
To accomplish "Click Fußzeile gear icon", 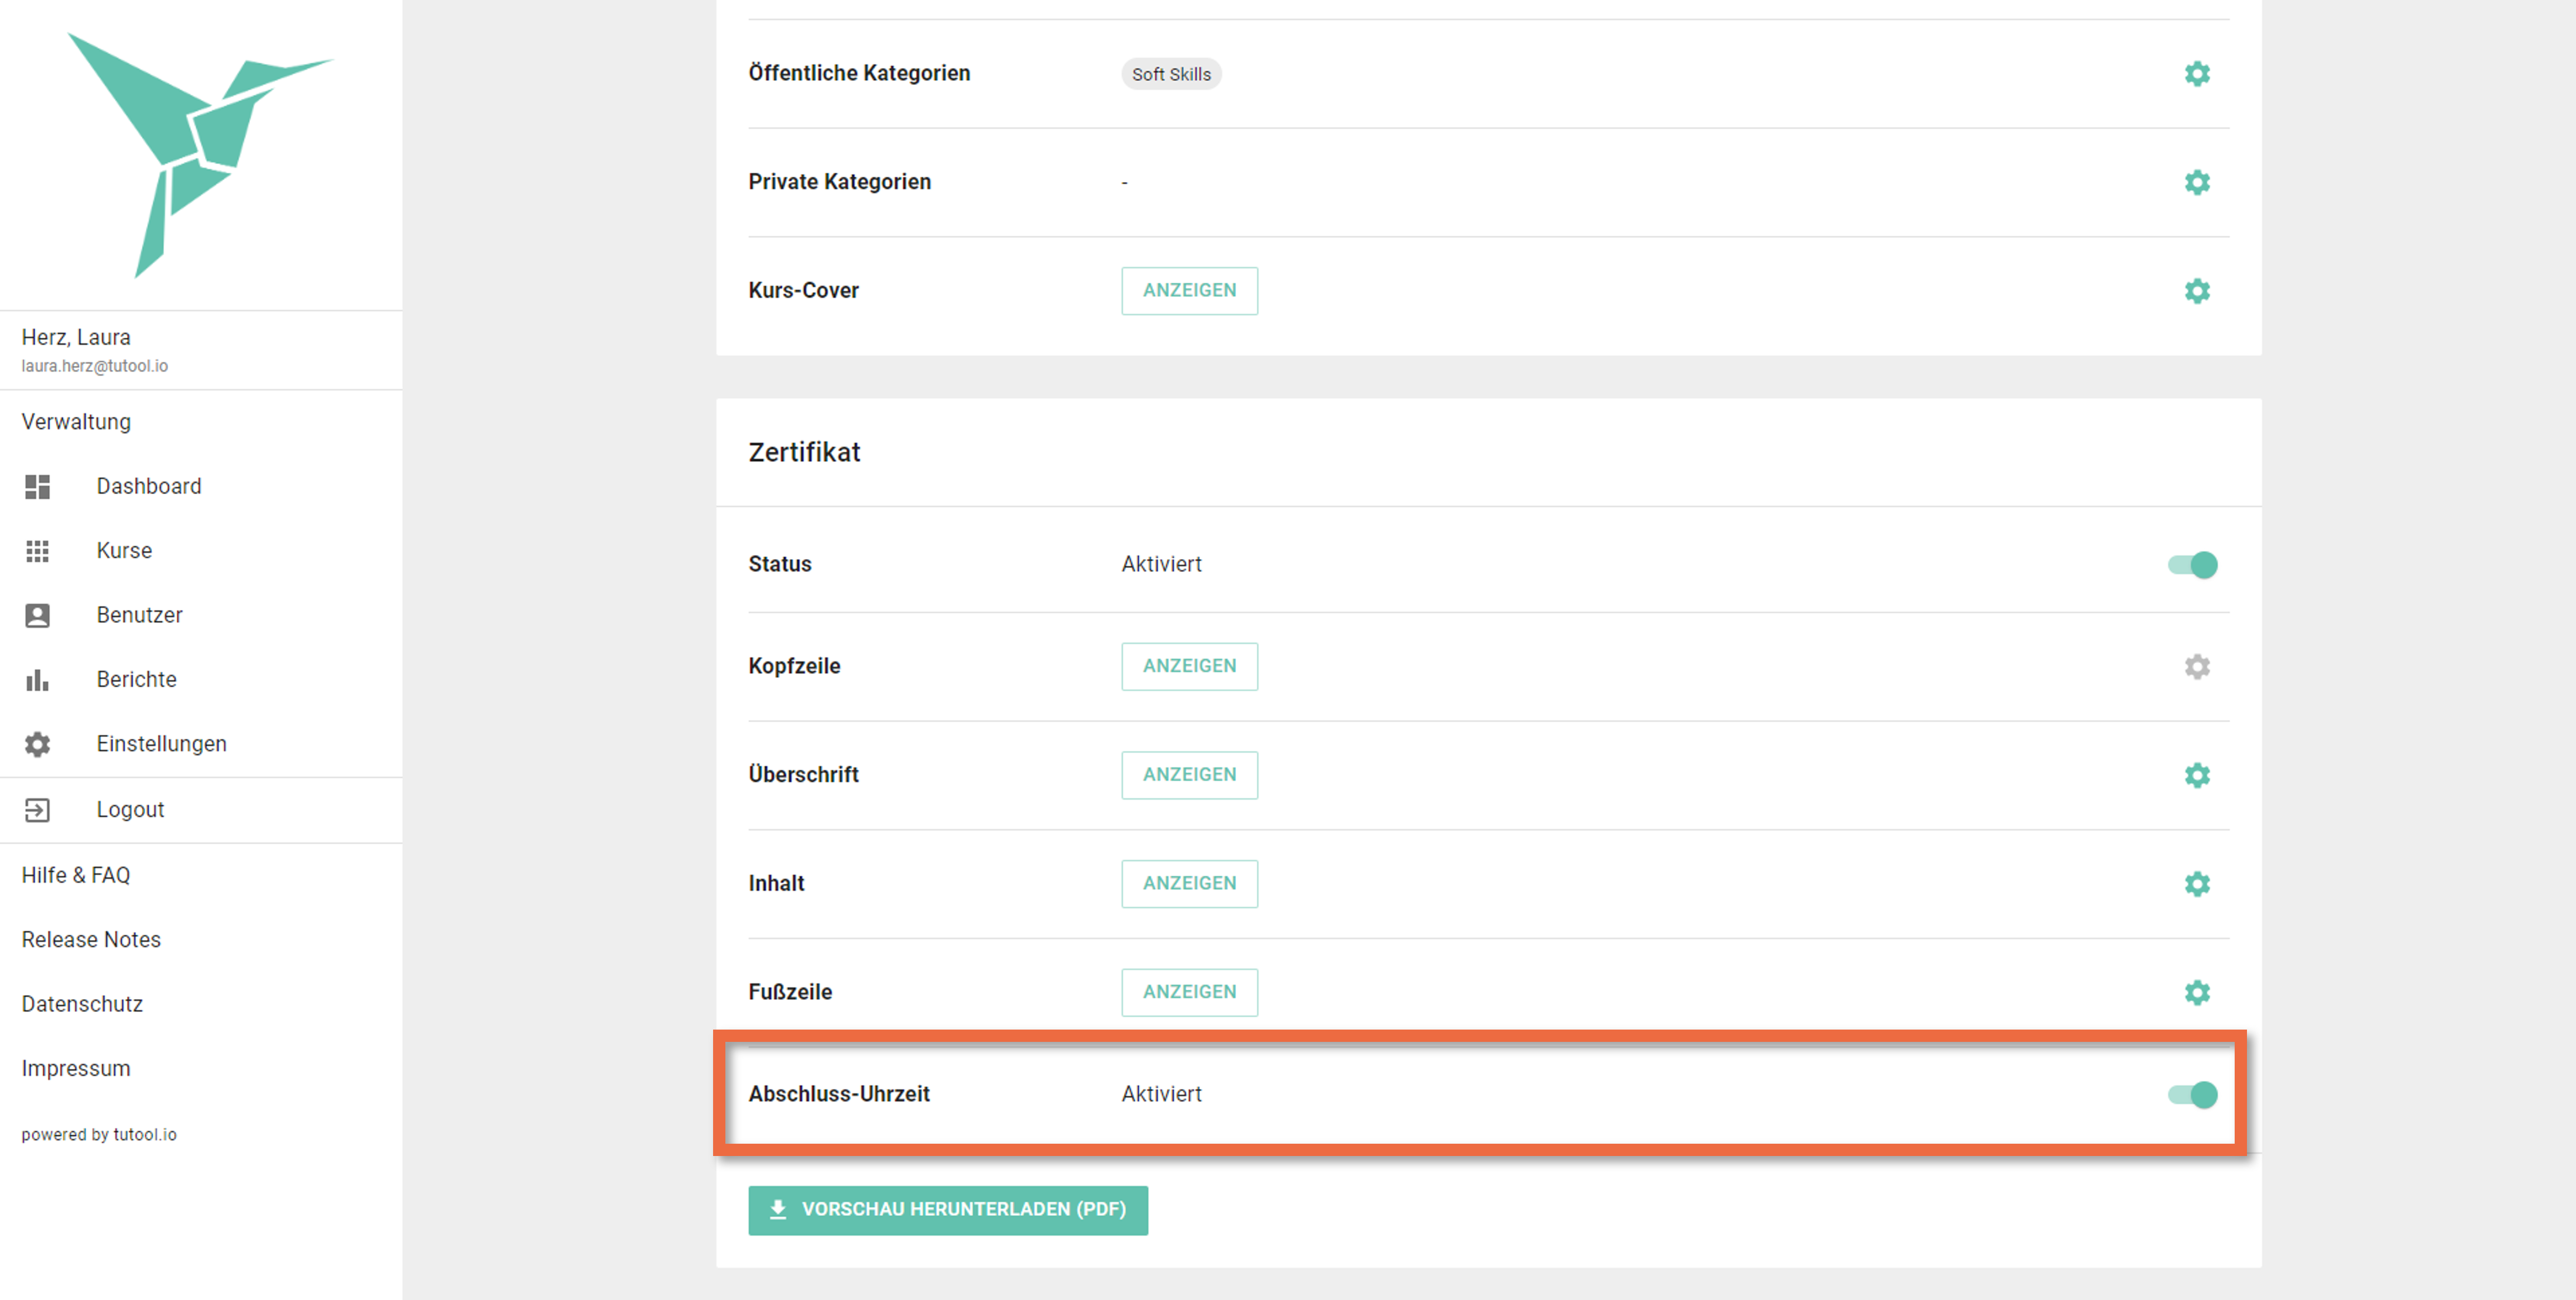I will point(2196,992).
